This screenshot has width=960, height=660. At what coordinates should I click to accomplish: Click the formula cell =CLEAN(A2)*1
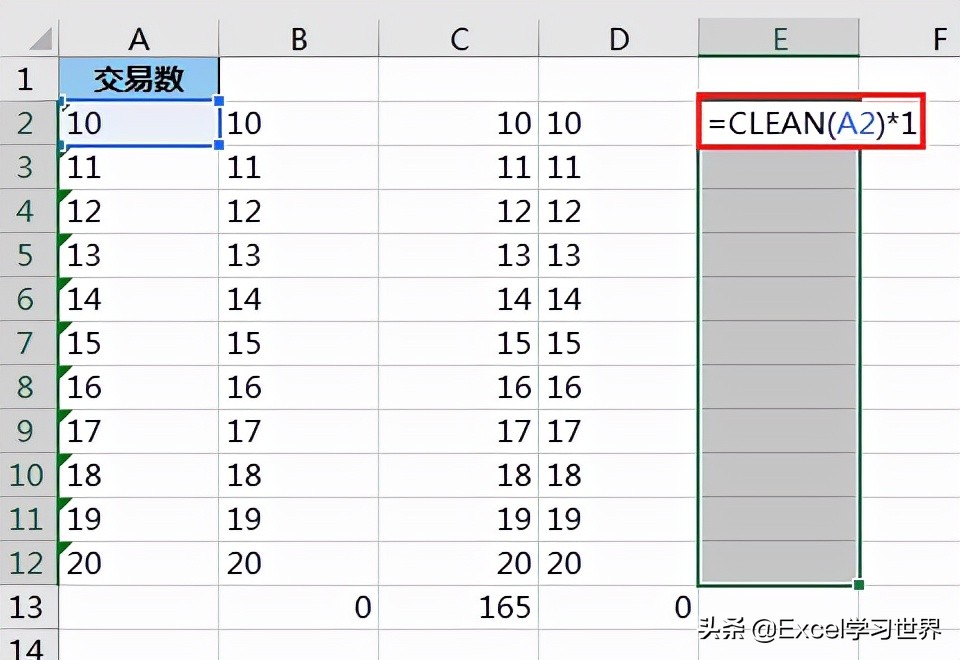tap(811, 122)
